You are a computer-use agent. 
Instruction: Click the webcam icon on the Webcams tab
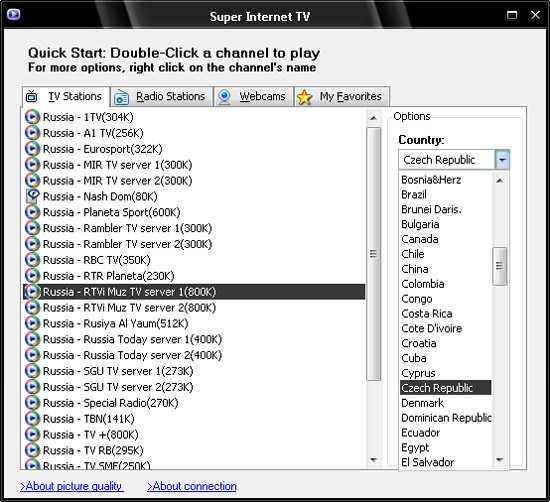pyautogui.click(x=224, y=96)
